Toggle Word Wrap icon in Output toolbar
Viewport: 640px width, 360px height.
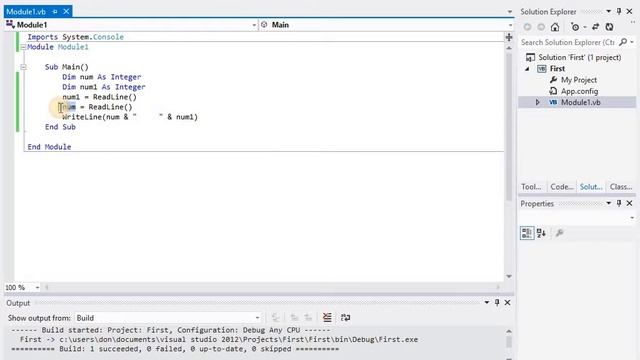(x=345, y=318)
